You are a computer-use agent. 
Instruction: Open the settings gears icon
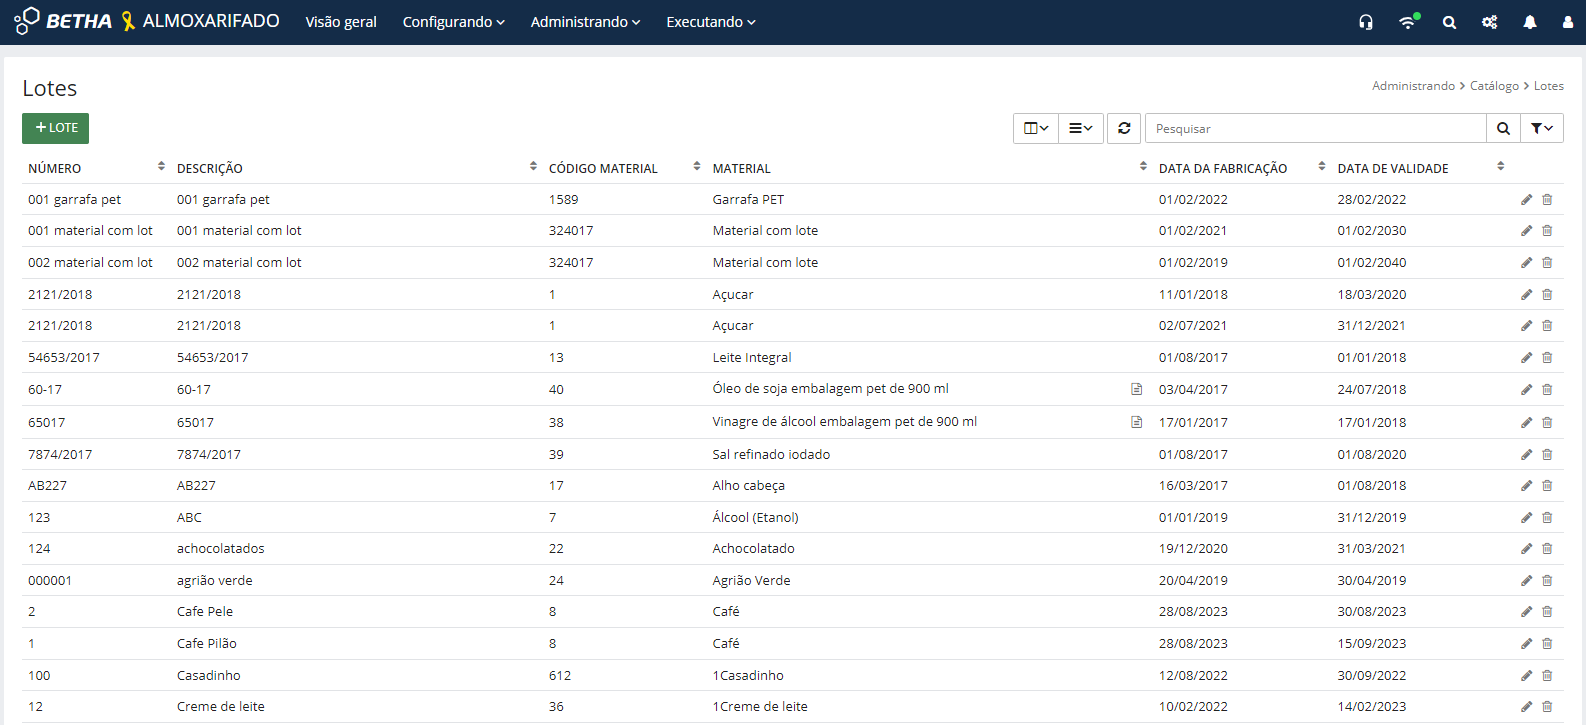1490,22
